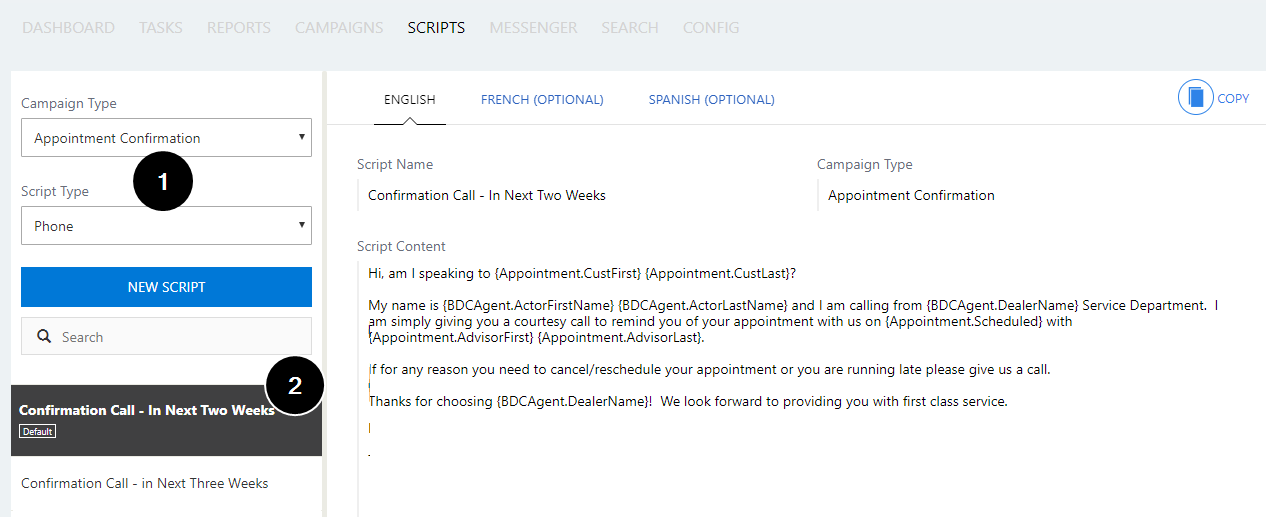Go to the Campaigns menu item
Viewport: 1266px width, 517px height.
pos(339,28)
